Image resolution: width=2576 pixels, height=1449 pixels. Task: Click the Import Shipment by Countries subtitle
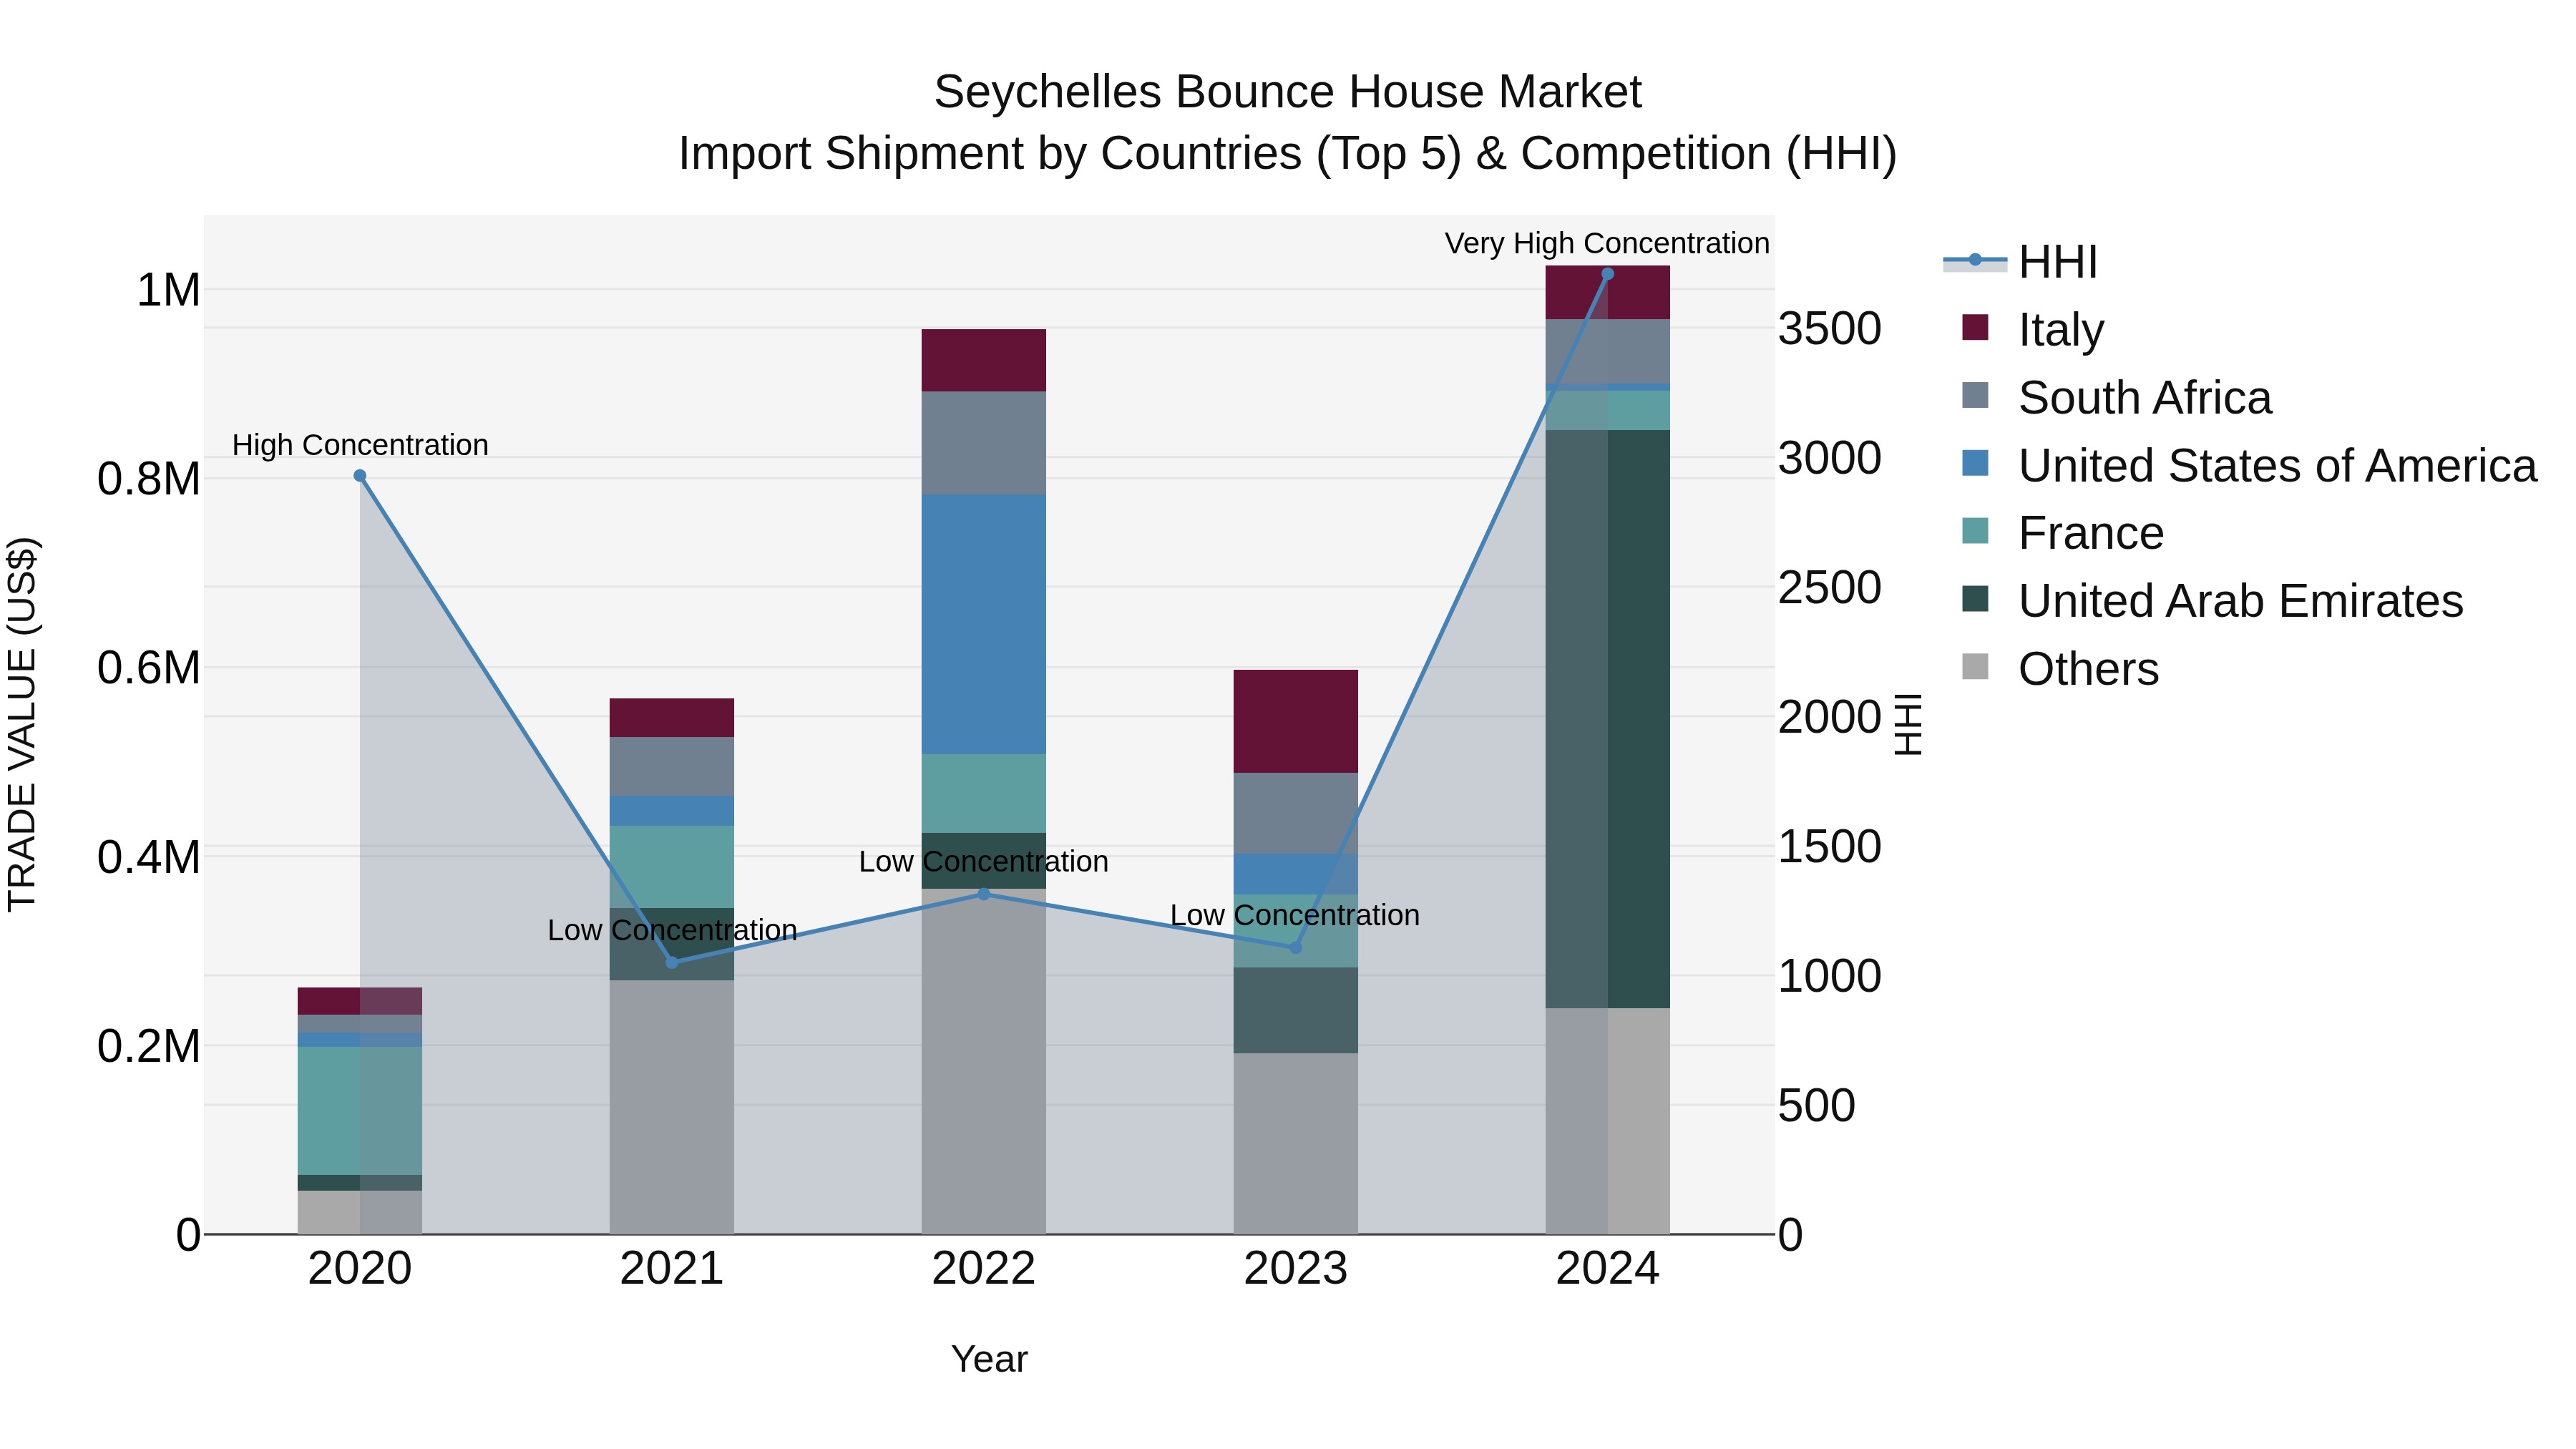point(1288,154)
